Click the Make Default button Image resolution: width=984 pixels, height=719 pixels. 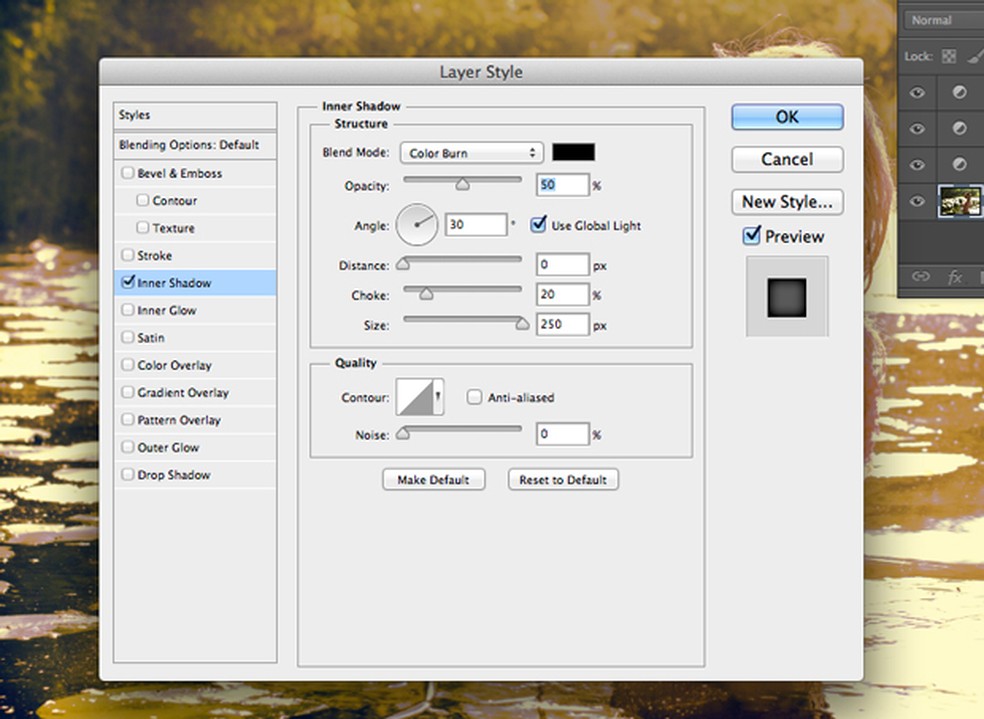pos(433,480)
